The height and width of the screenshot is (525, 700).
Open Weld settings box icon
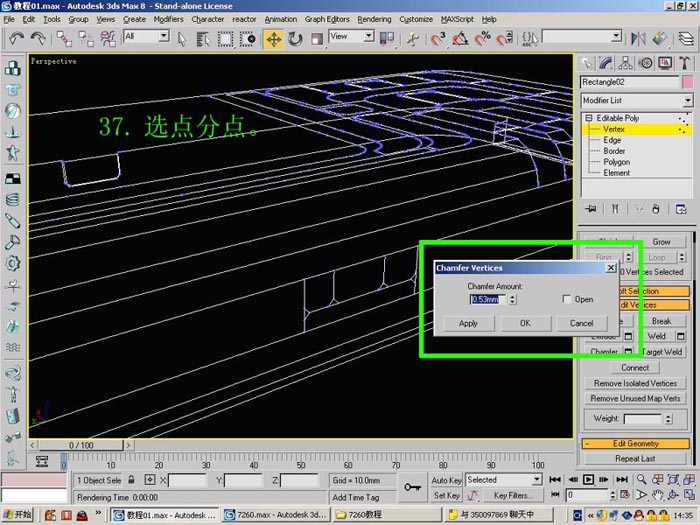click(680, 336)
